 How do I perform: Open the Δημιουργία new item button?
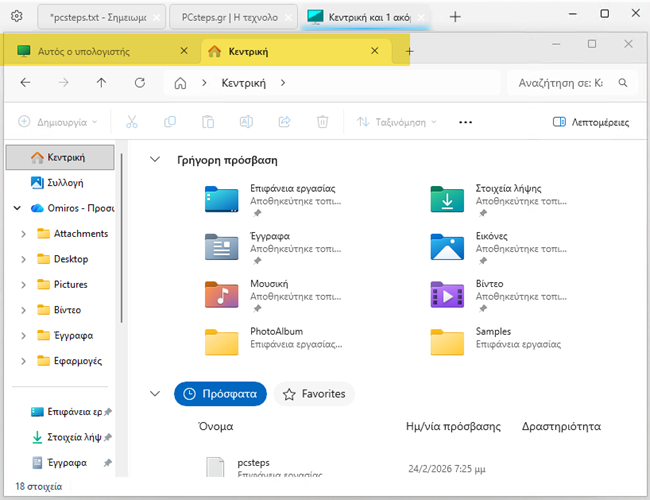pyautogui.click(x=58, y=122)
